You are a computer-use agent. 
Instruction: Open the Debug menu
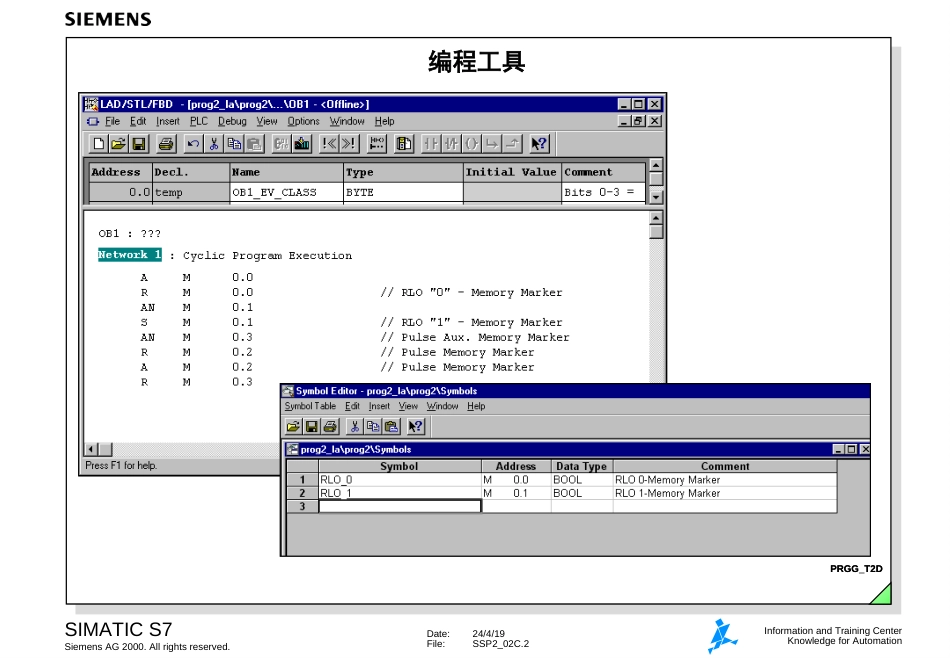coord(232,121)
